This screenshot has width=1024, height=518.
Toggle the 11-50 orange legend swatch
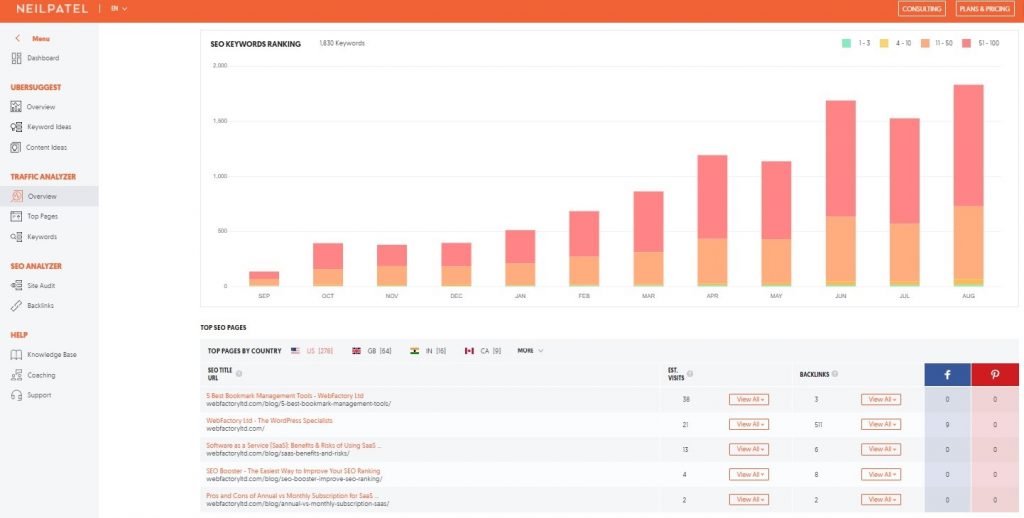925,43
